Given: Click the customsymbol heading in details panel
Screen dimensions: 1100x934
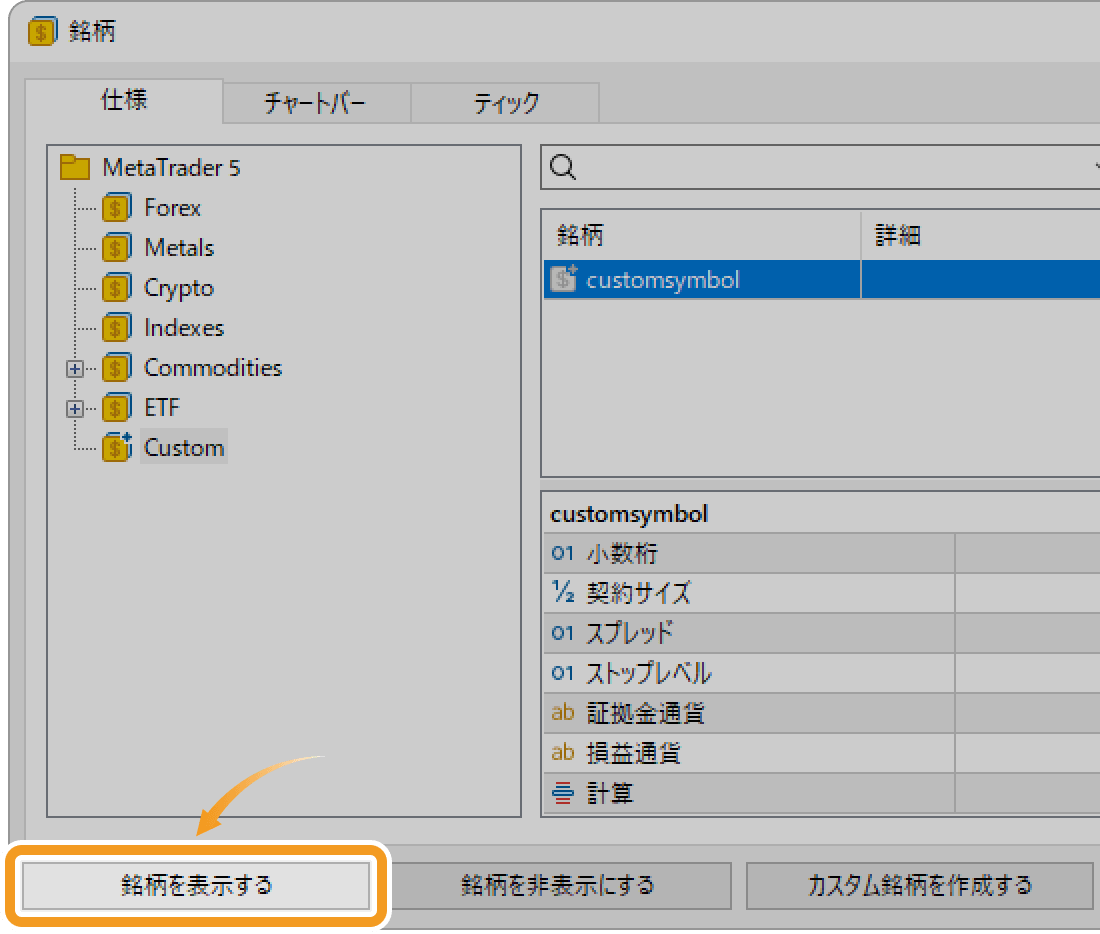Looking at the screenshot, I should pyautogui.click(x=629, y=514).
